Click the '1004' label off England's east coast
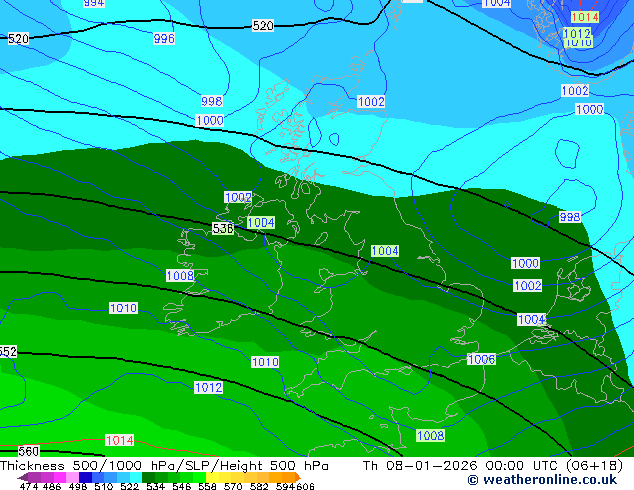This screenshot has width=634, height=490. (385, 251)
